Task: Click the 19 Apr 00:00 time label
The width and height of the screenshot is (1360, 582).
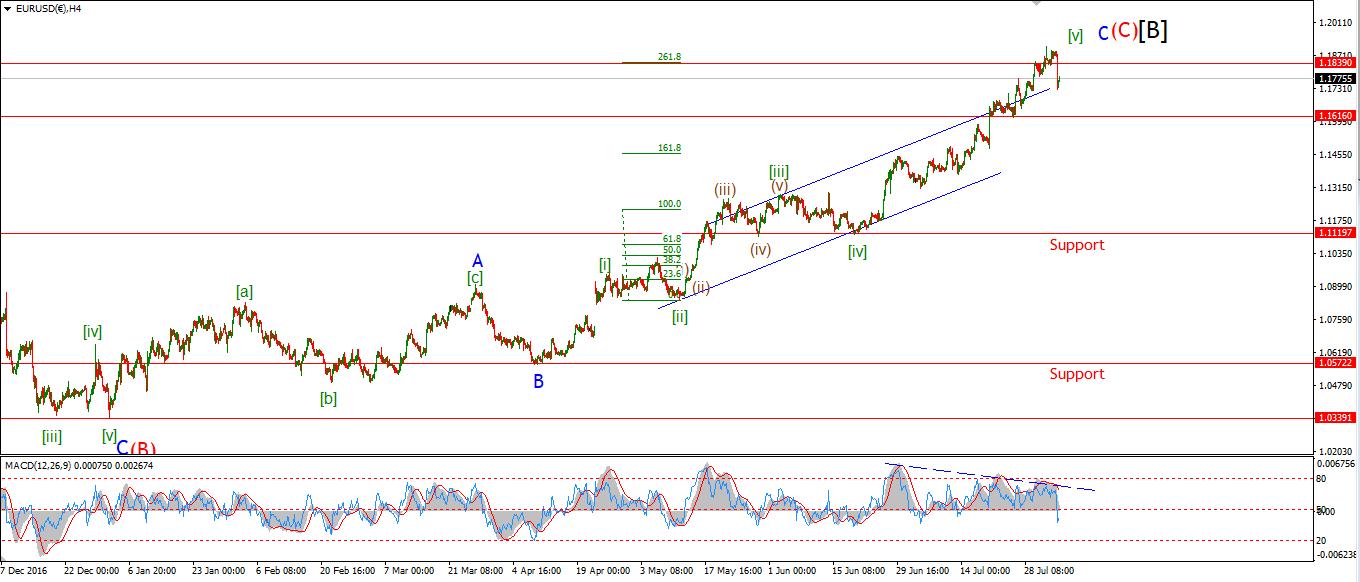Action: (x=603, y=571)
